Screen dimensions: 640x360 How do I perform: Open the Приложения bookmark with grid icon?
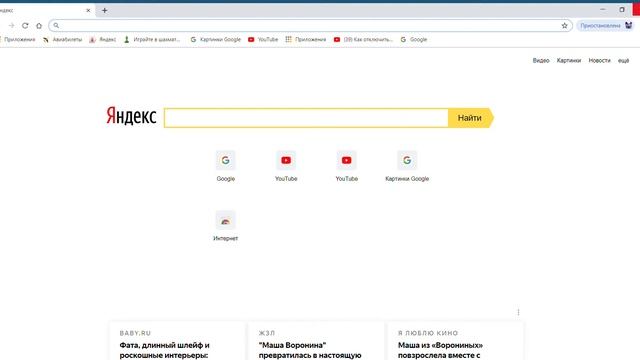[x=306, y=40]
